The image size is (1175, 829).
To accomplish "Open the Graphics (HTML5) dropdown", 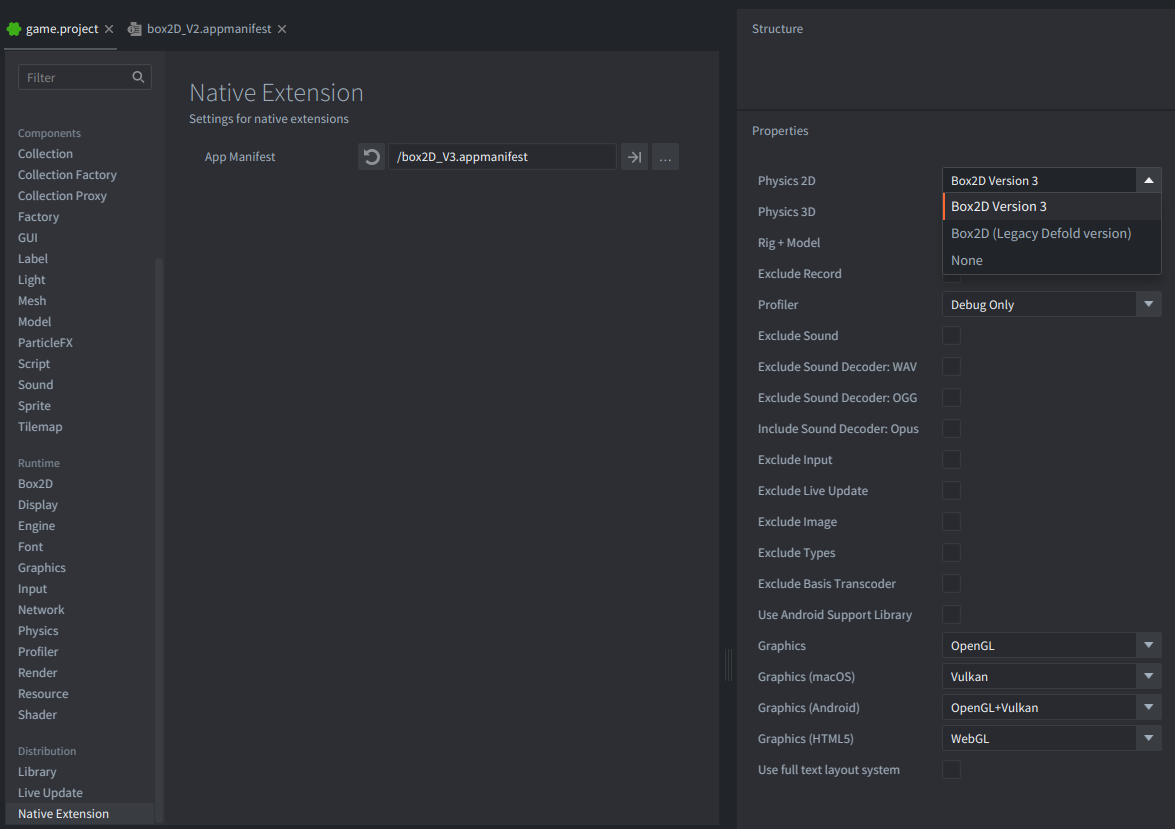I will (x=1051, y=738).
